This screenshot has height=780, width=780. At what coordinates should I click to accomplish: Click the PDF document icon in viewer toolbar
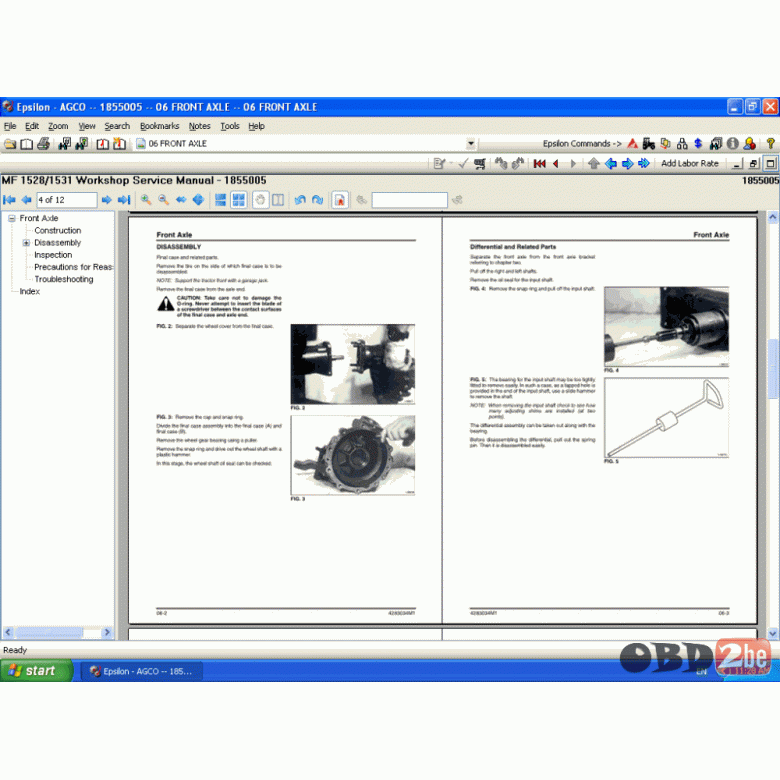(x=340, y=200)
